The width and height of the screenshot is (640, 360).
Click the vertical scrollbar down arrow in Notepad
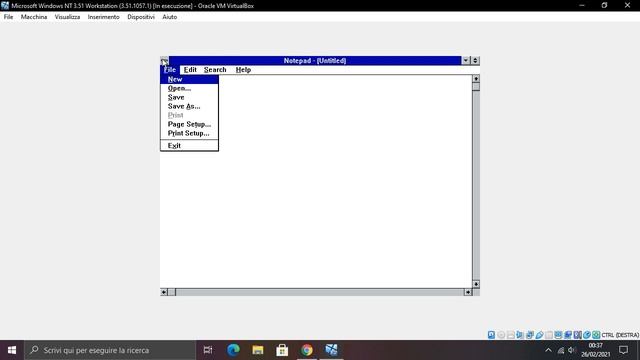click(x=476, y=284)
